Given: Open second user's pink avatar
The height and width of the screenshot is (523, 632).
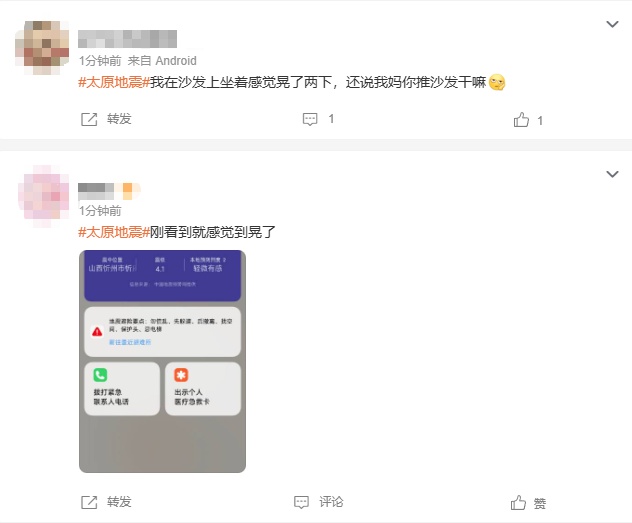Looking at the screenshot, I should click(x=44, y=196).
